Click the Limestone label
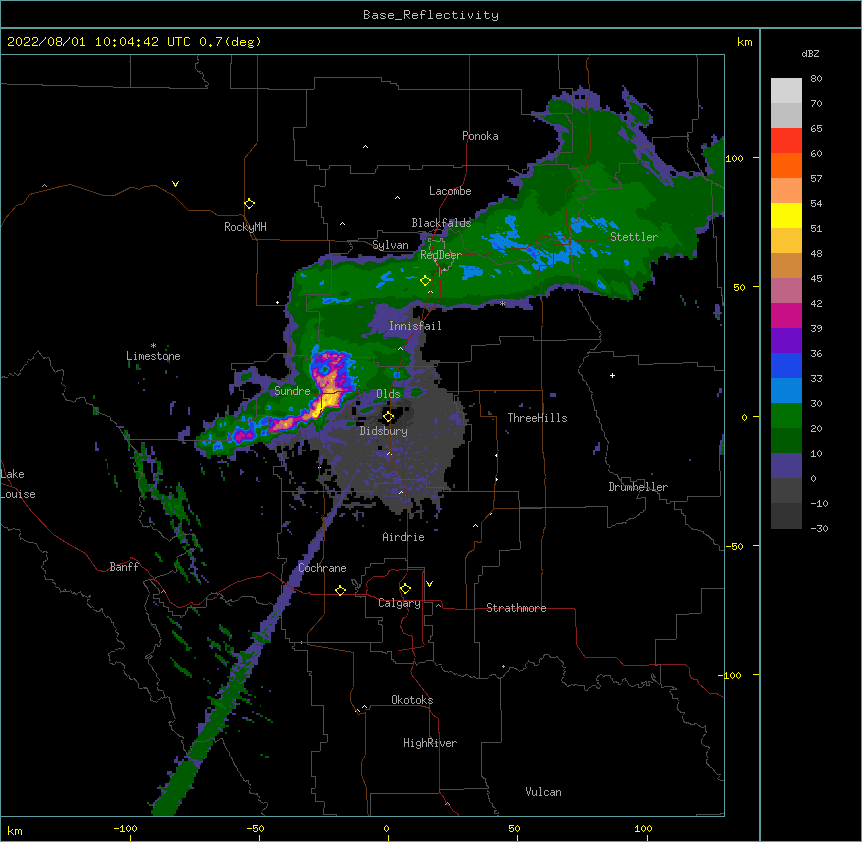The height and width of the screenshot is (842, 862). tap(153, 356)
